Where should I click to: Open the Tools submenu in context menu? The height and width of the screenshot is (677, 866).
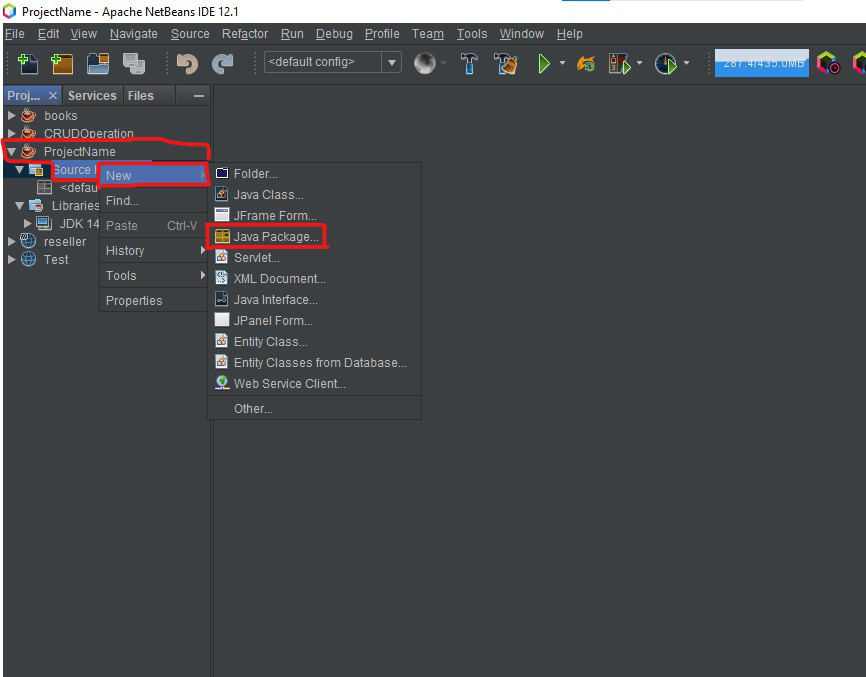click(x=154, y=276)
